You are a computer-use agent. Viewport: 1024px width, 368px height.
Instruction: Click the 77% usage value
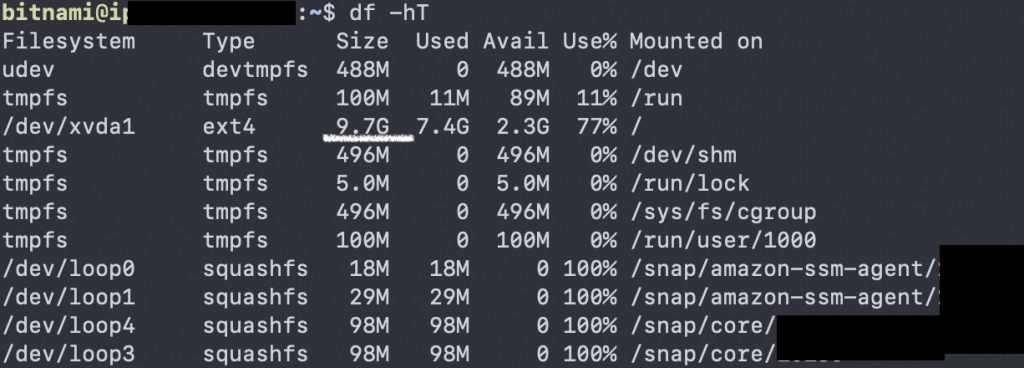tap(596, 127)
